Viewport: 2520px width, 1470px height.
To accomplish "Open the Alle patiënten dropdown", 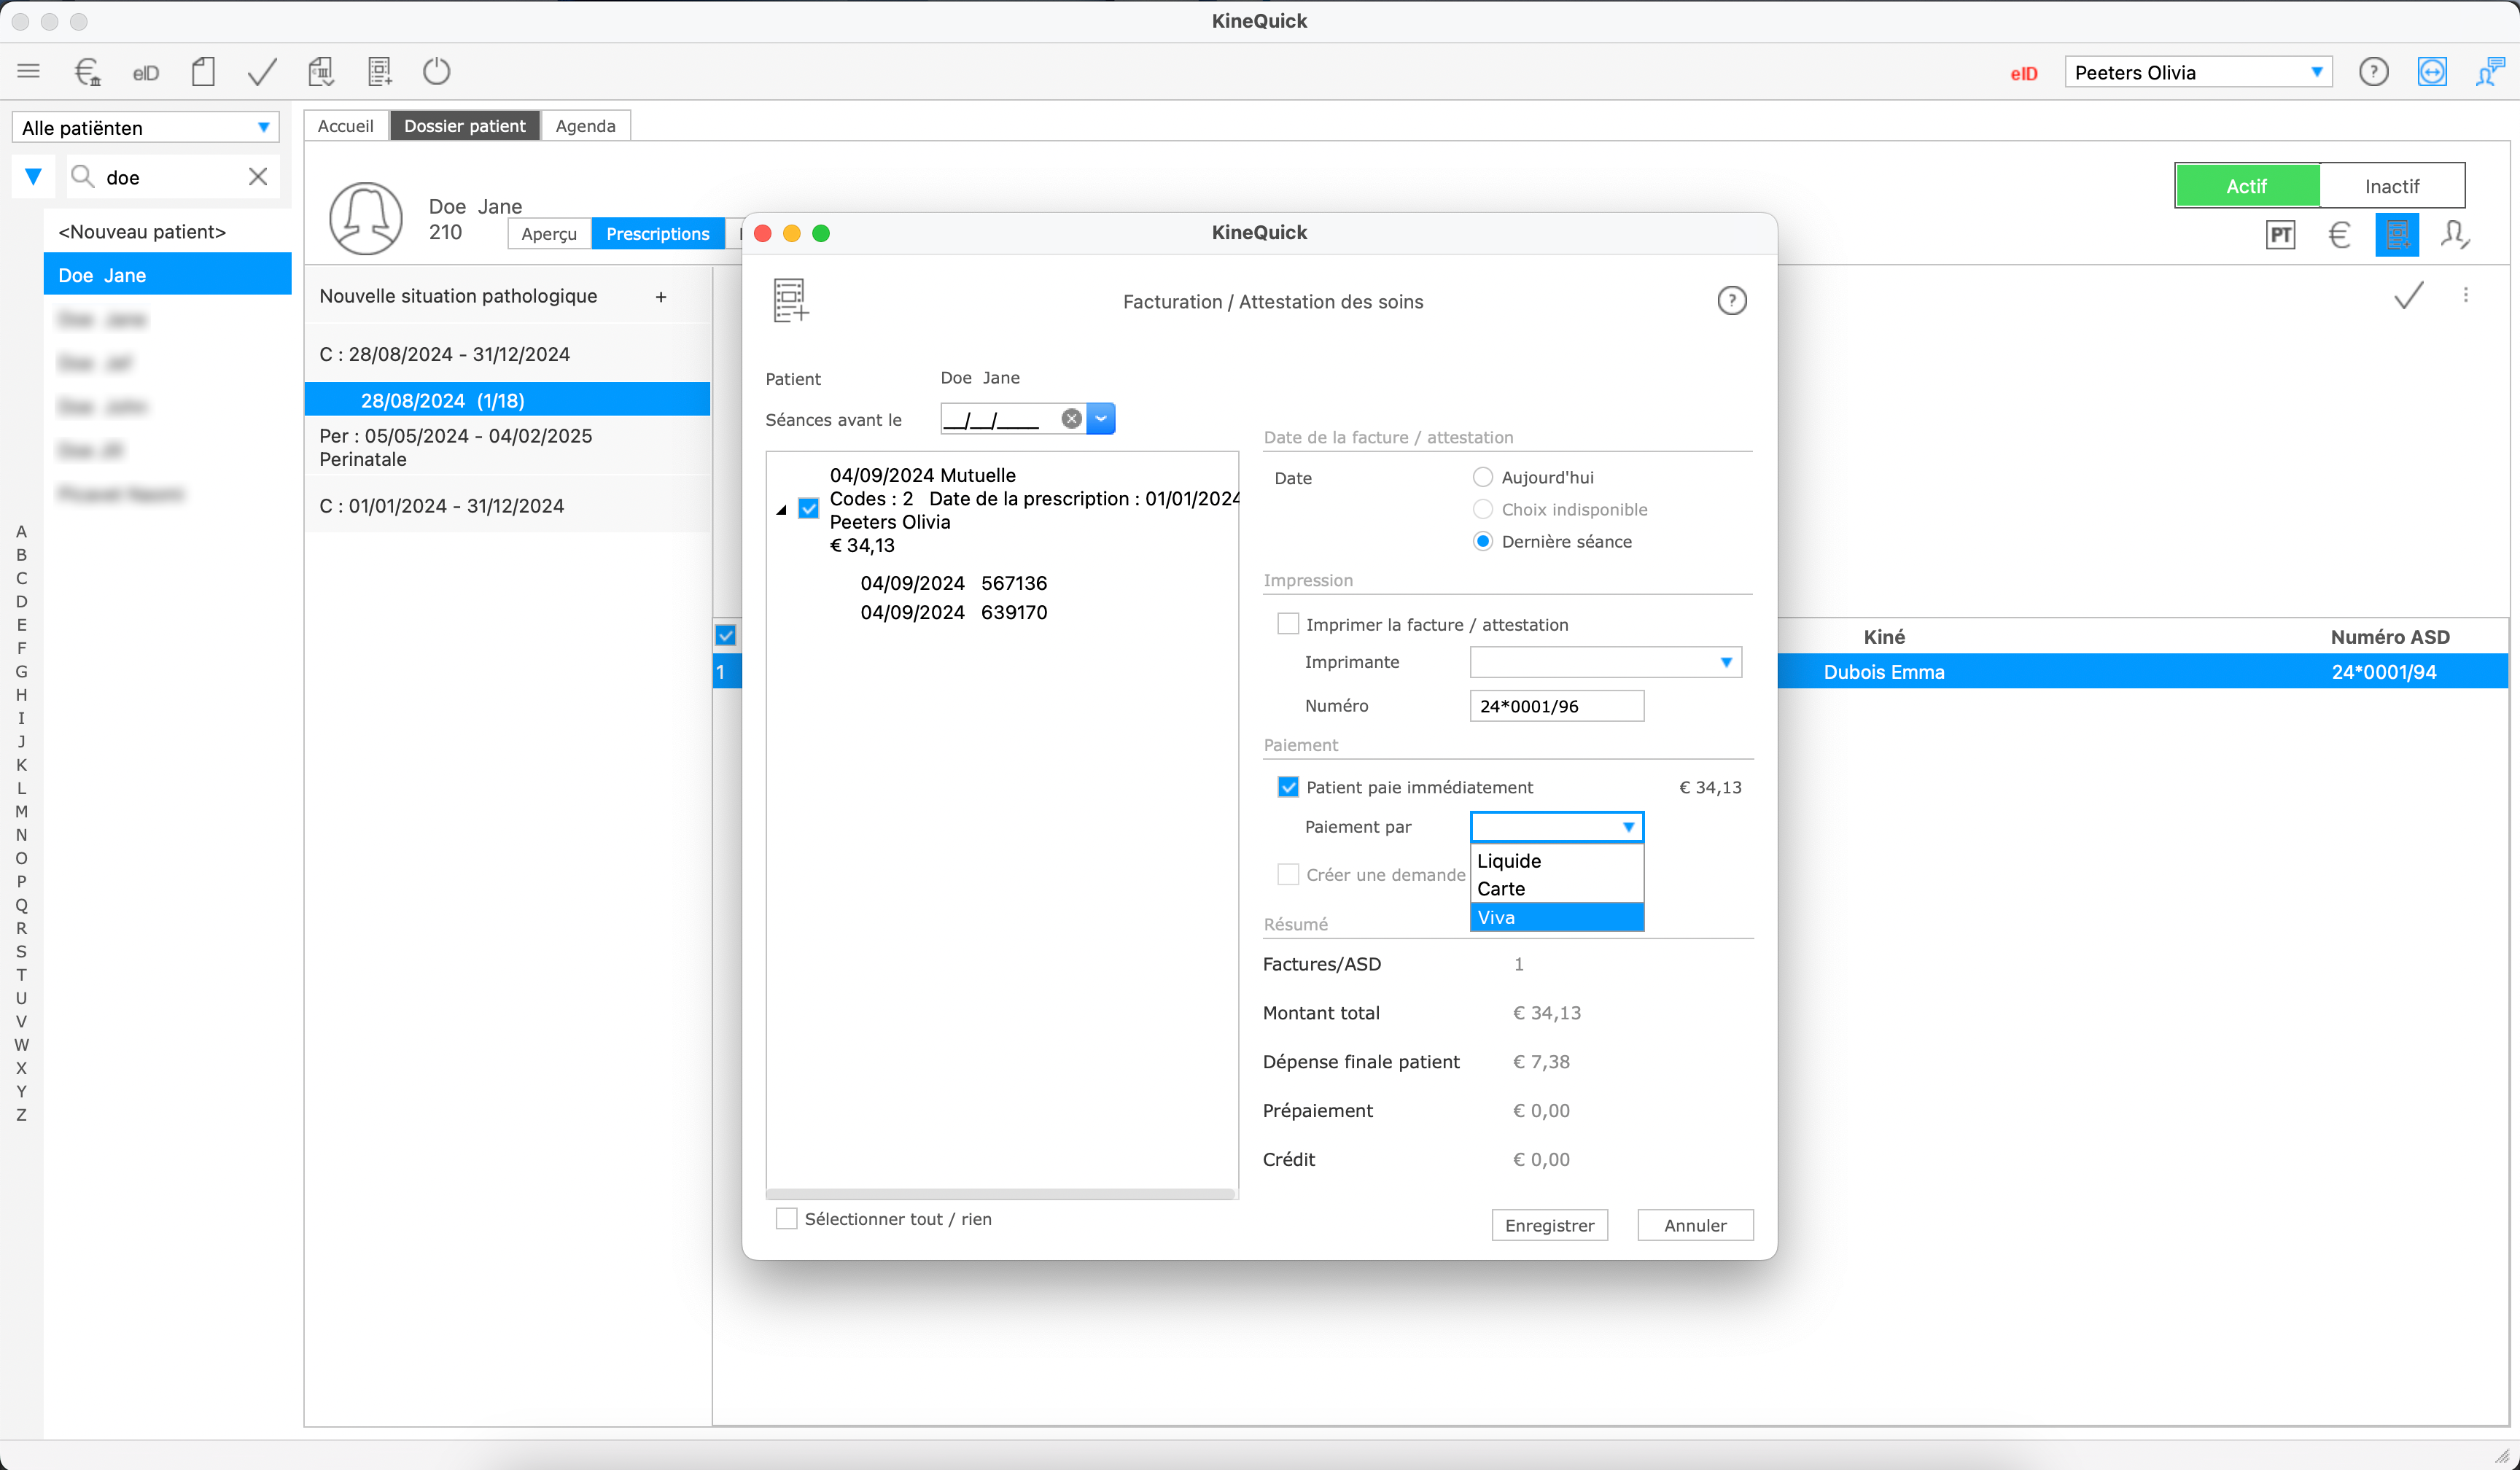I will [x=145, y=128].
